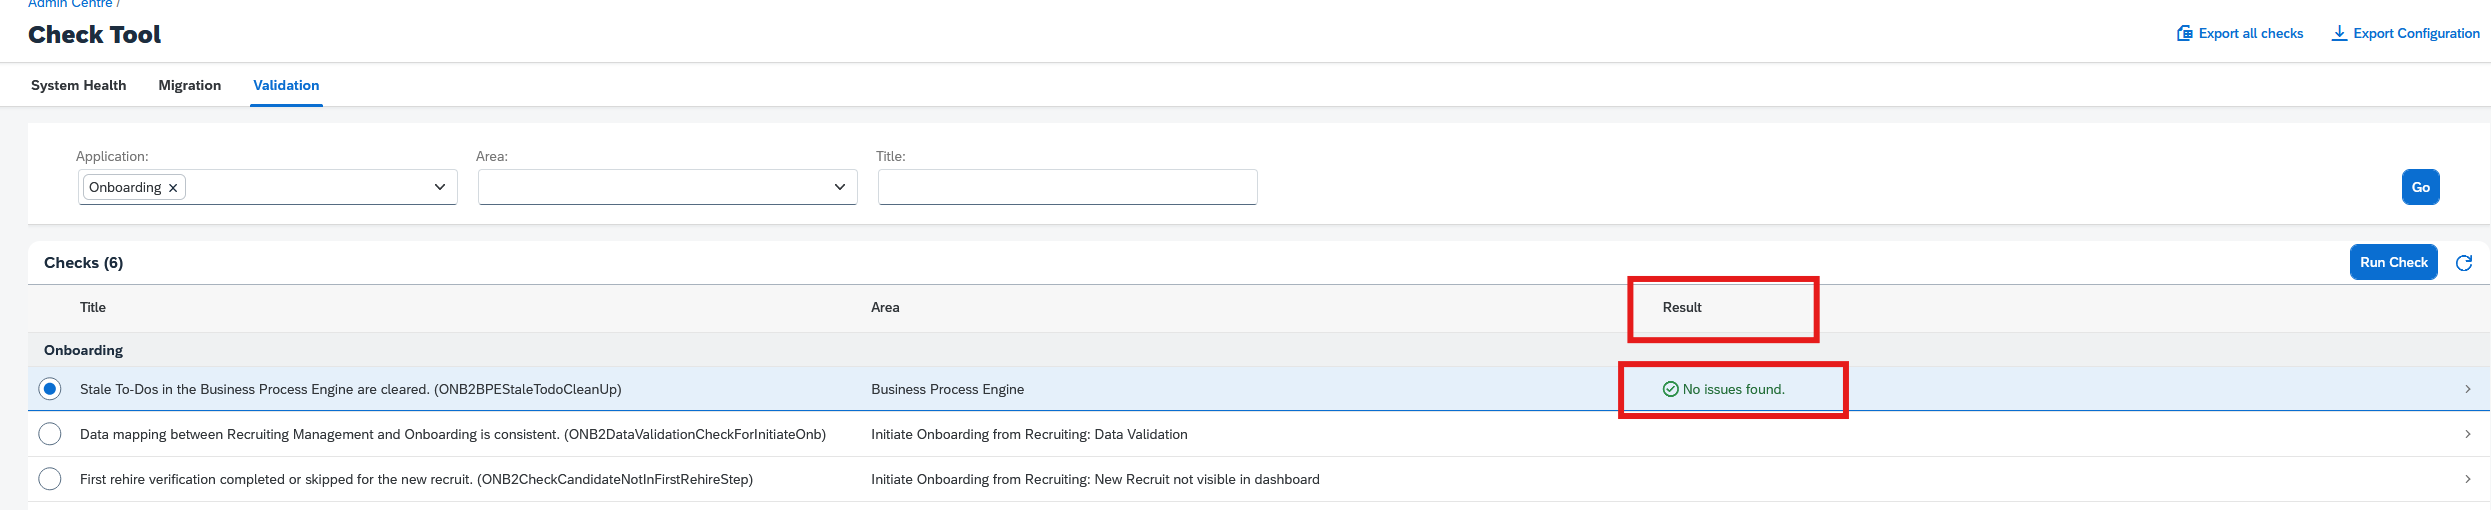Expand the Area dropdown
Viewport: 2491px width, 510px height.
(840, 187)
